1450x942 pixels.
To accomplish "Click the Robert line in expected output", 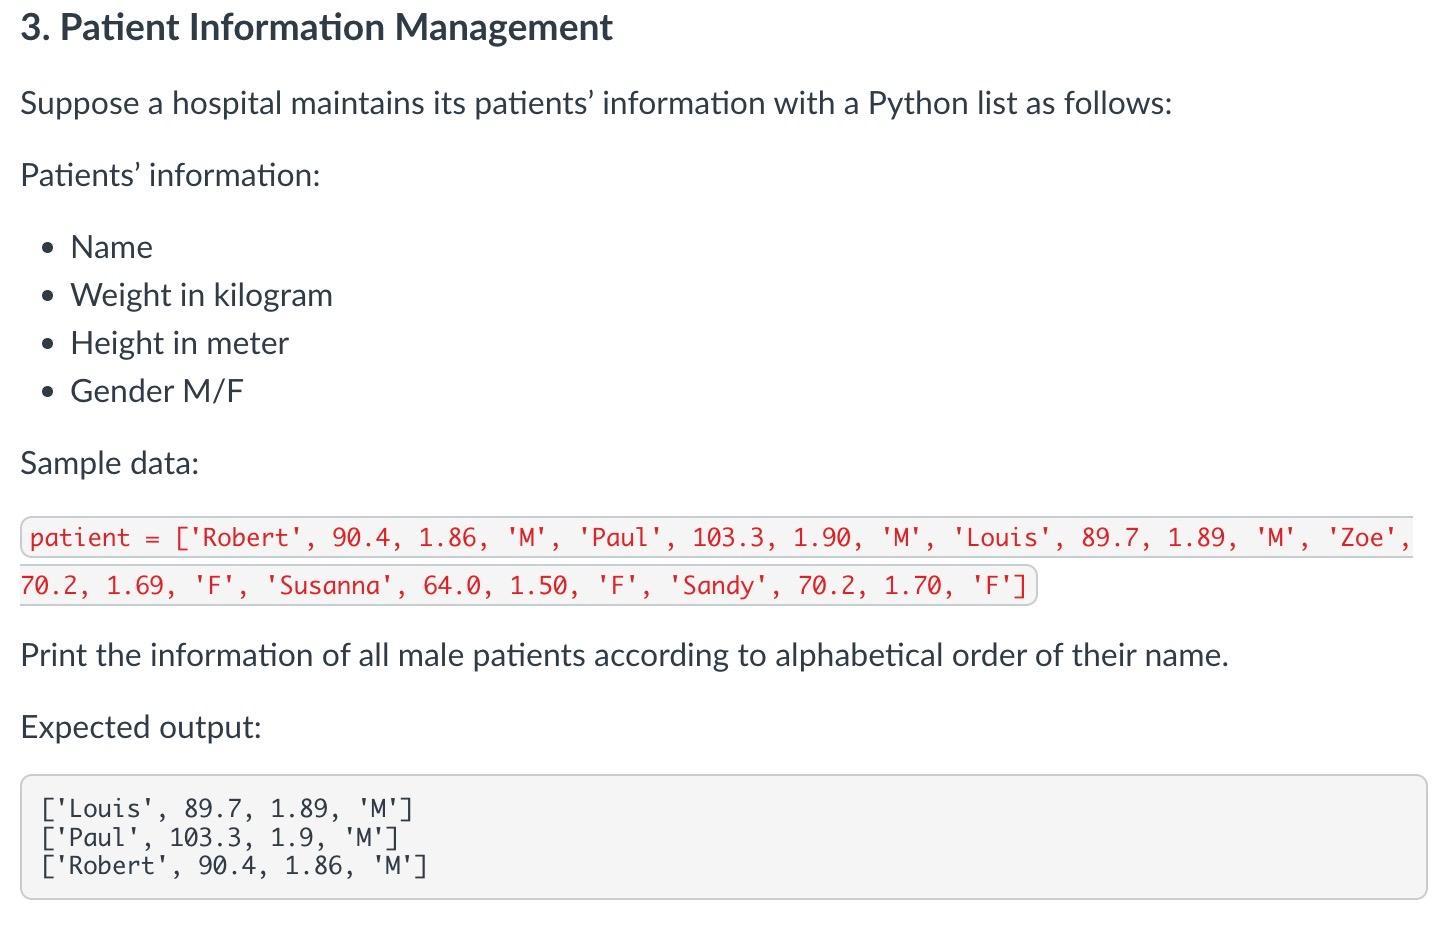I will tap(233, 866).
